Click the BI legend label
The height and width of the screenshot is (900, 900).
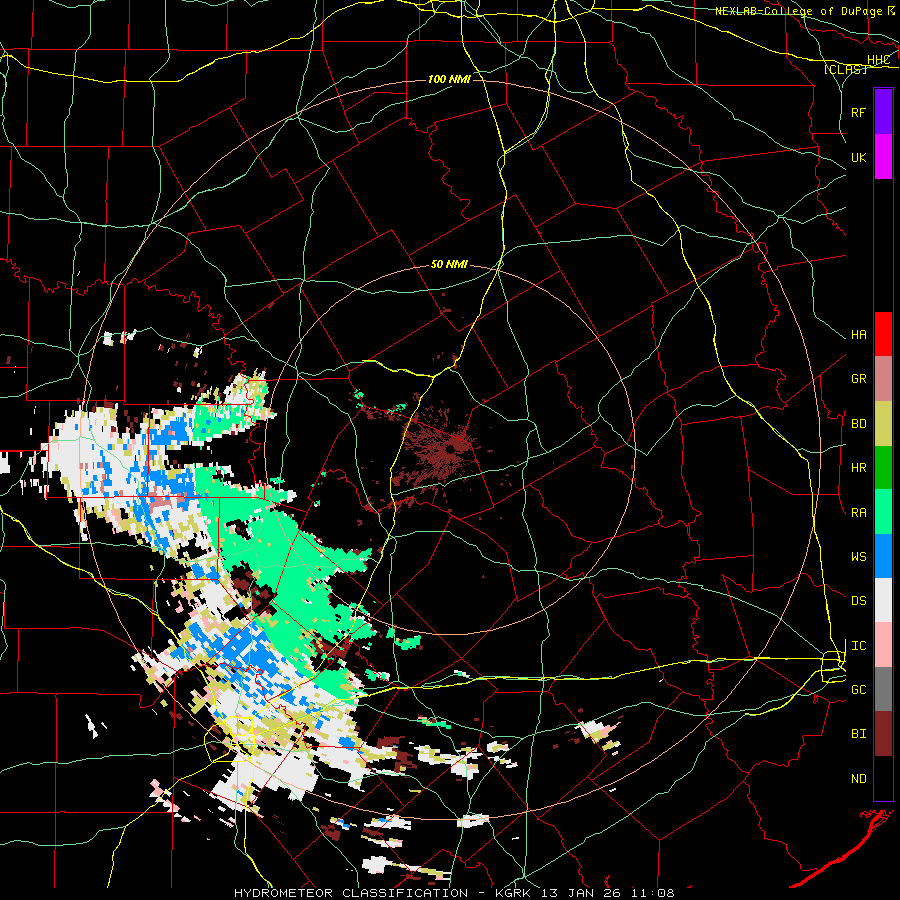click(x=859, y=734)
